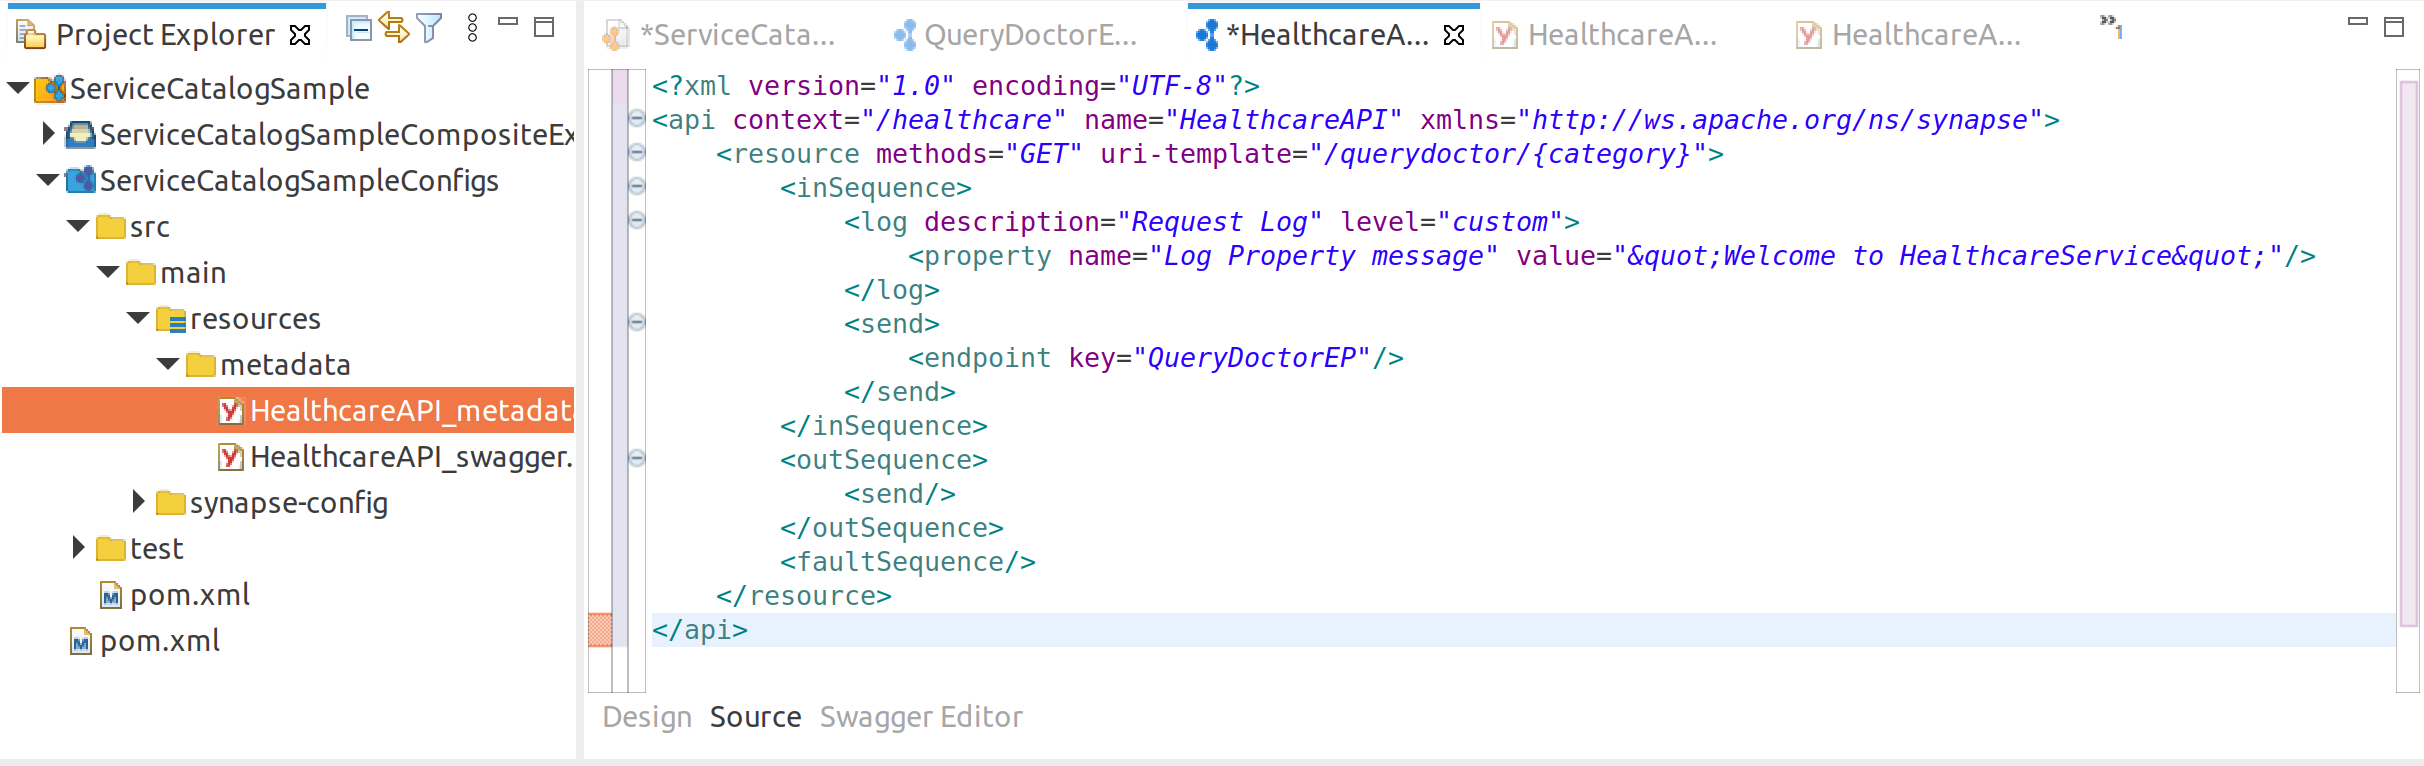Select the HealthcareAPI_metadata YAML file icon
2424x766 pixels.
click(231, 410)
